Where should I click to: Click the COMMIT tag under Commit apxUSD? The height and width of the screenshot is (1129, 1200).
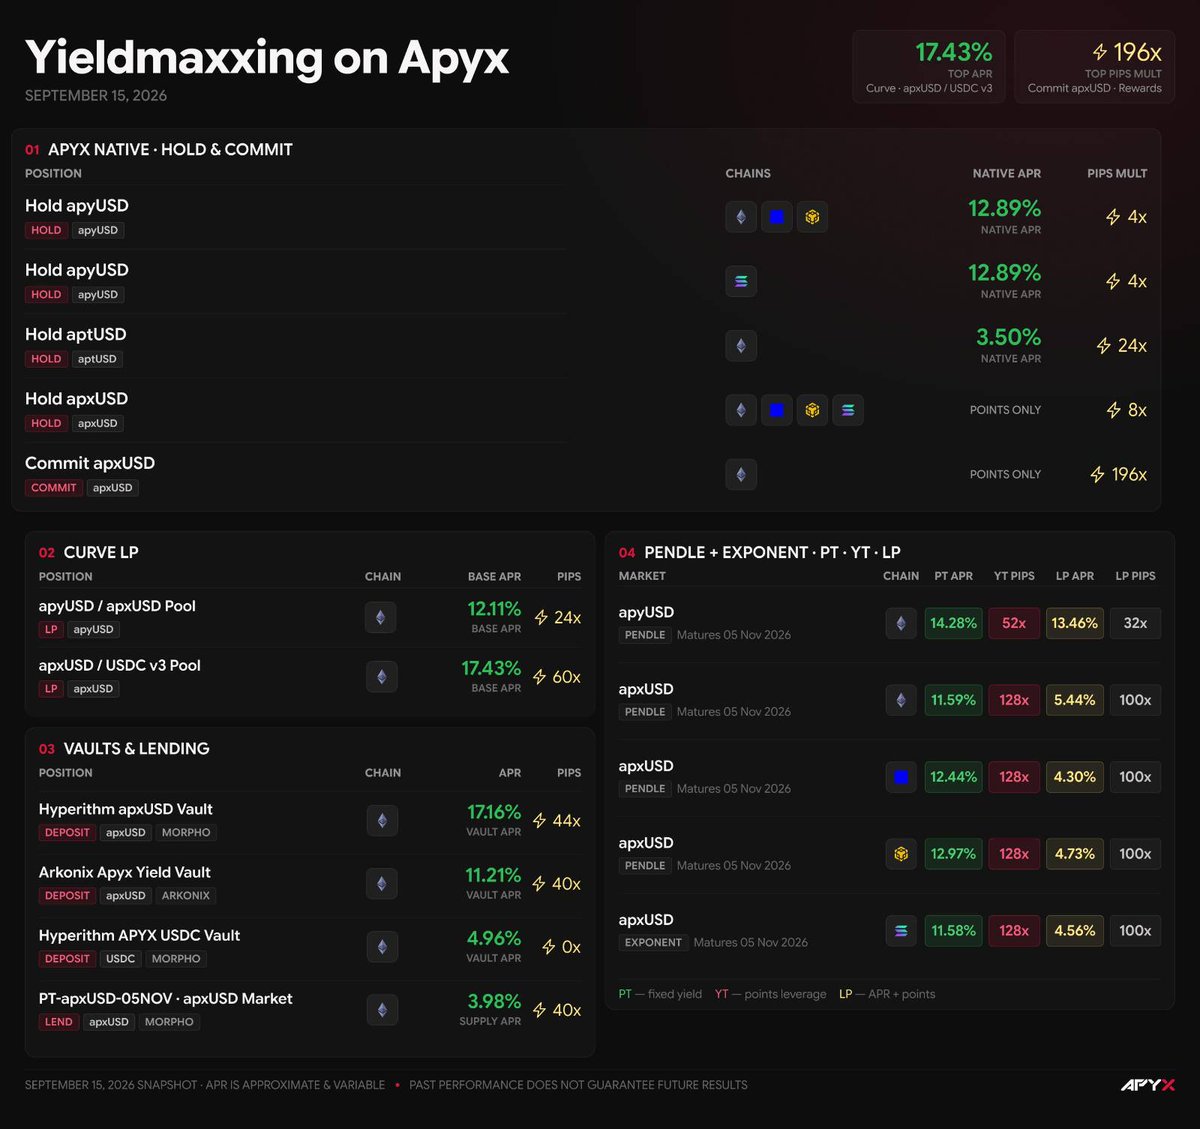click(54, 488)
